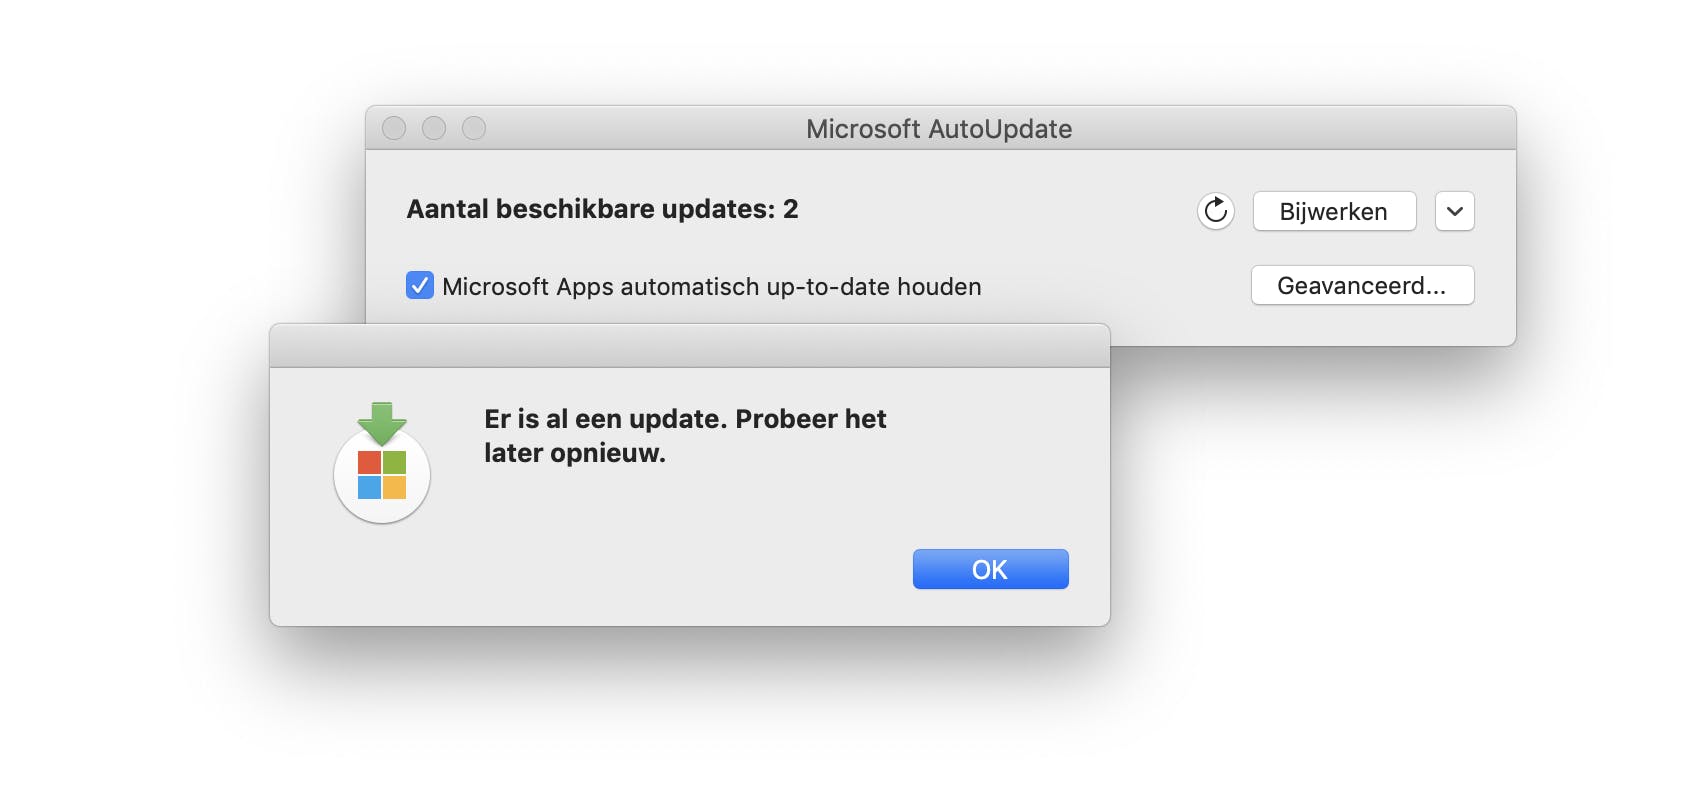Viewport: 1708px width, 786px height.
Task: Disable automatically keeping Microsoft Apps up-to-date checkbox
Action: tap(420, 286)
